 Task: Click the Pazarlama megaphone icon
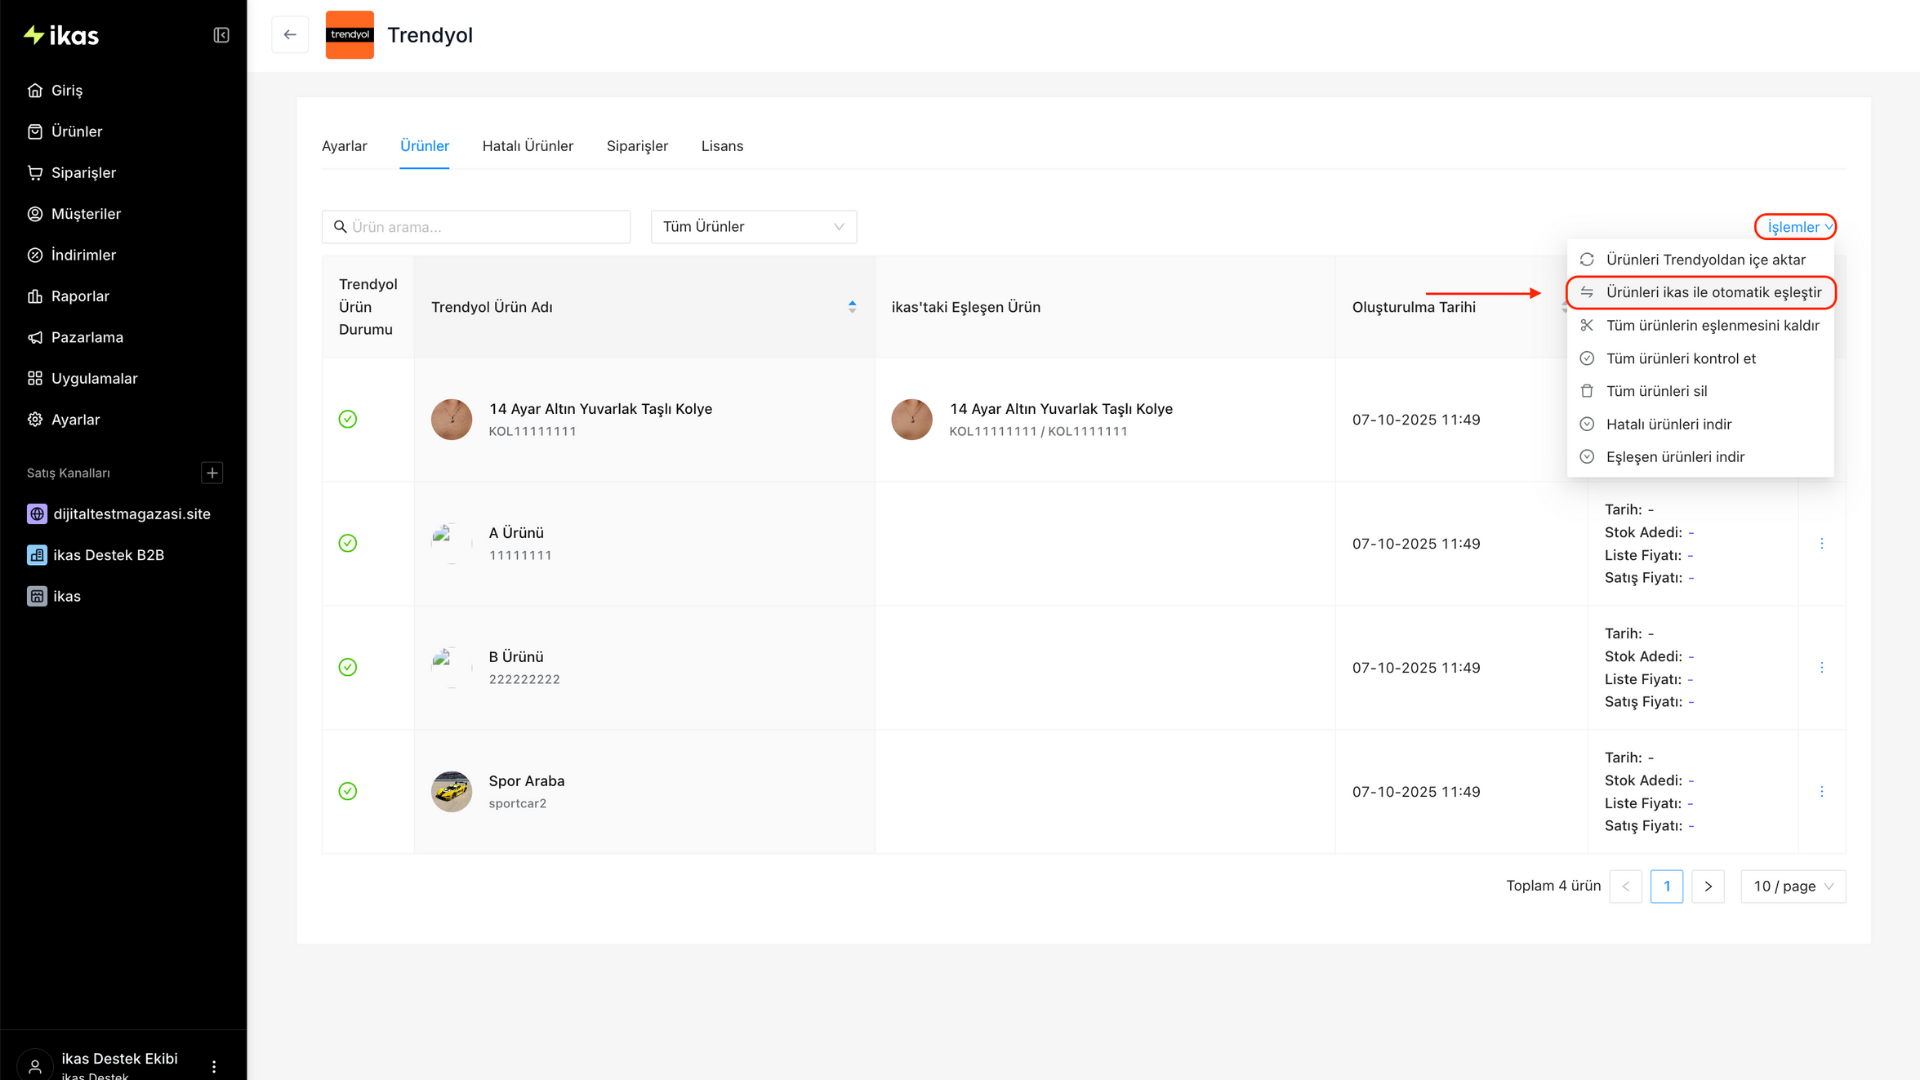click(x=35, y=337)
